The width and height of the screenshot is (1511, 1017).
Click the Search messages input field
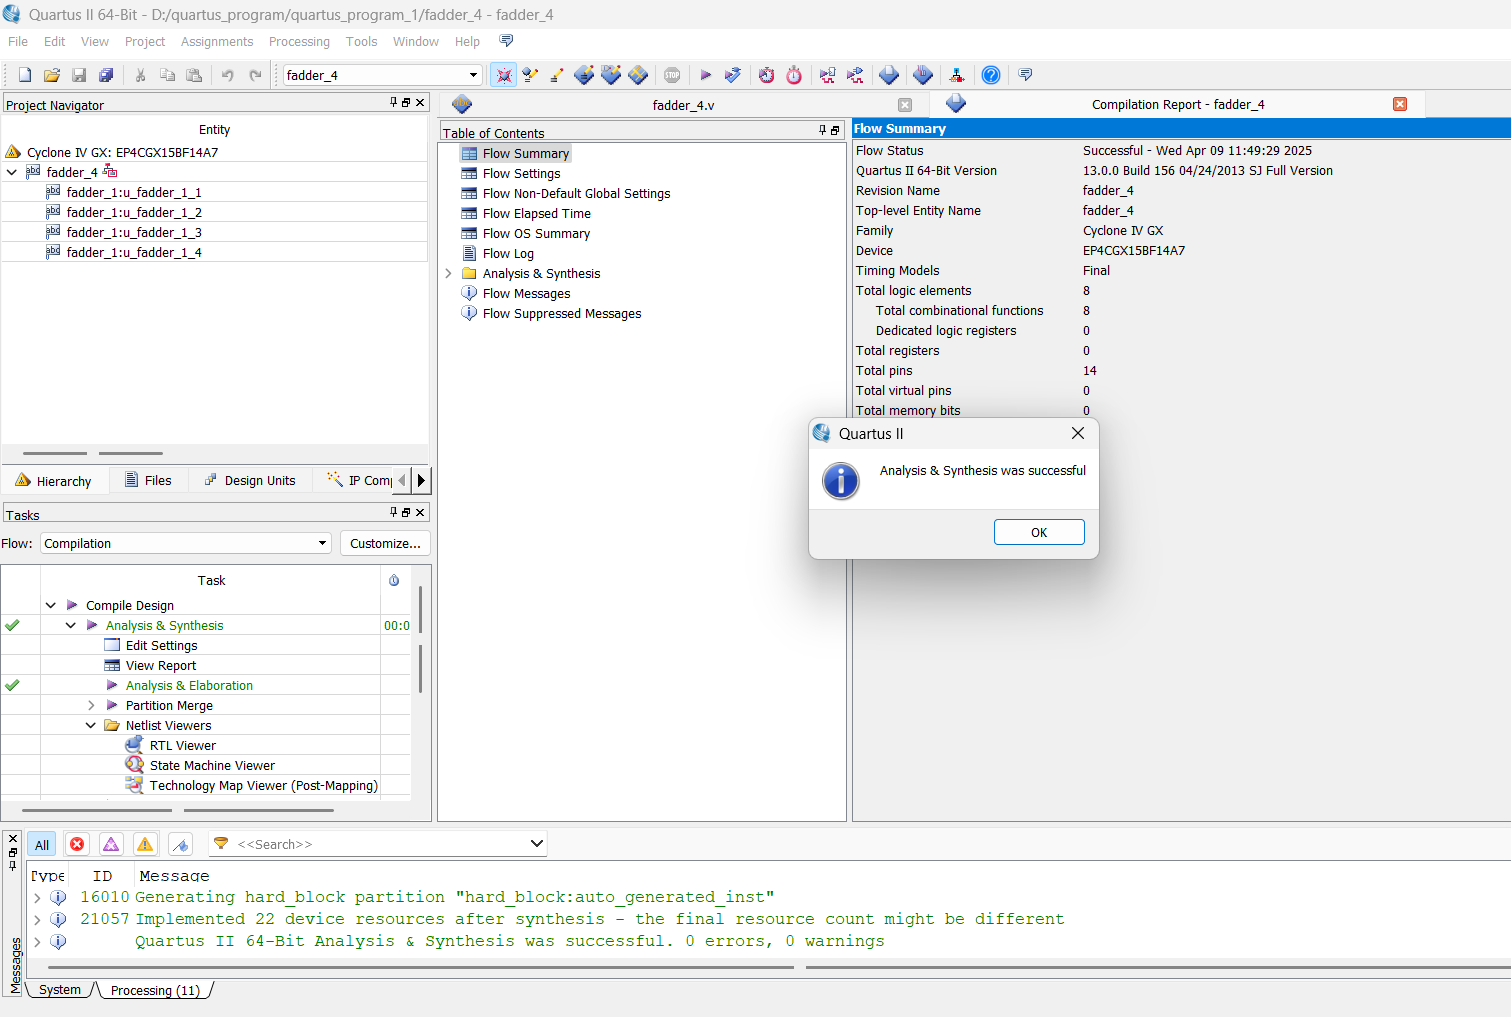[x=380, y=844]
